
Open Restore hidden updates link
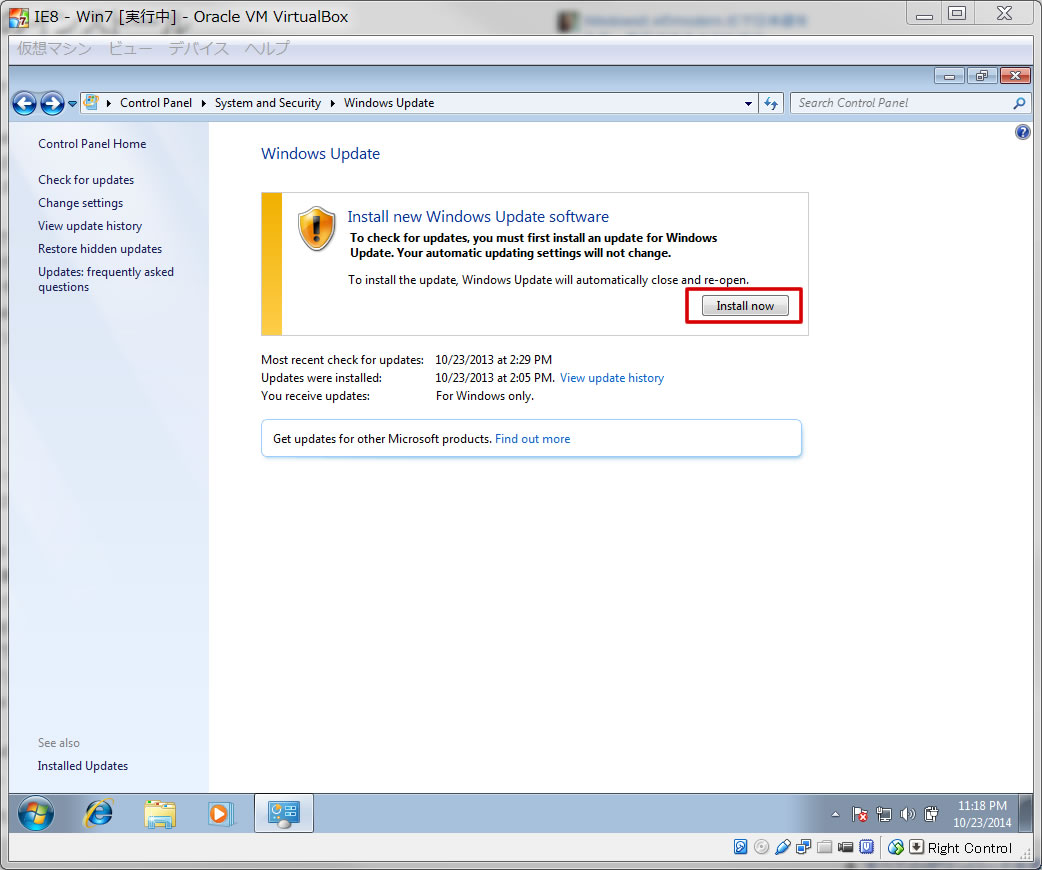(x=100, y=249)
